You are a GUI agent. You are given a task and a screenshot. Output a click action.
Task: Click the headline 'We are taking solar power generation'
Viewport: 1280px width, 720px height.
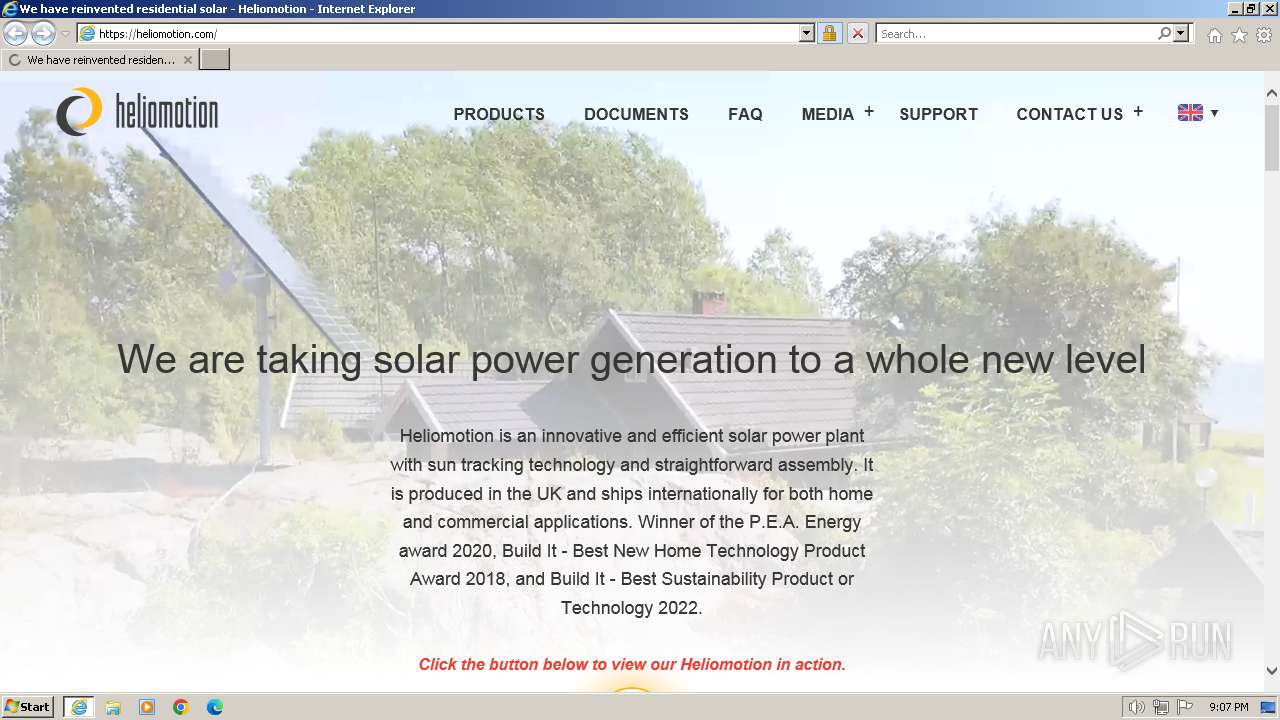pyautogui.click(x=631, y=359)
